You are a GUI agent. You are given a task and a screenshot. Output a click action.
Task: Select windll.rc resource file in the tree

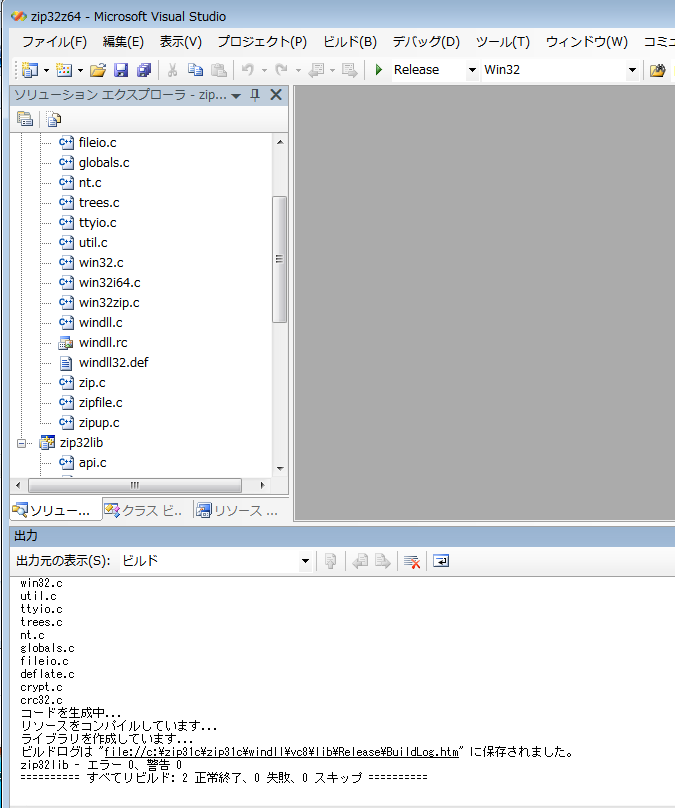click(x=103, y=343)
